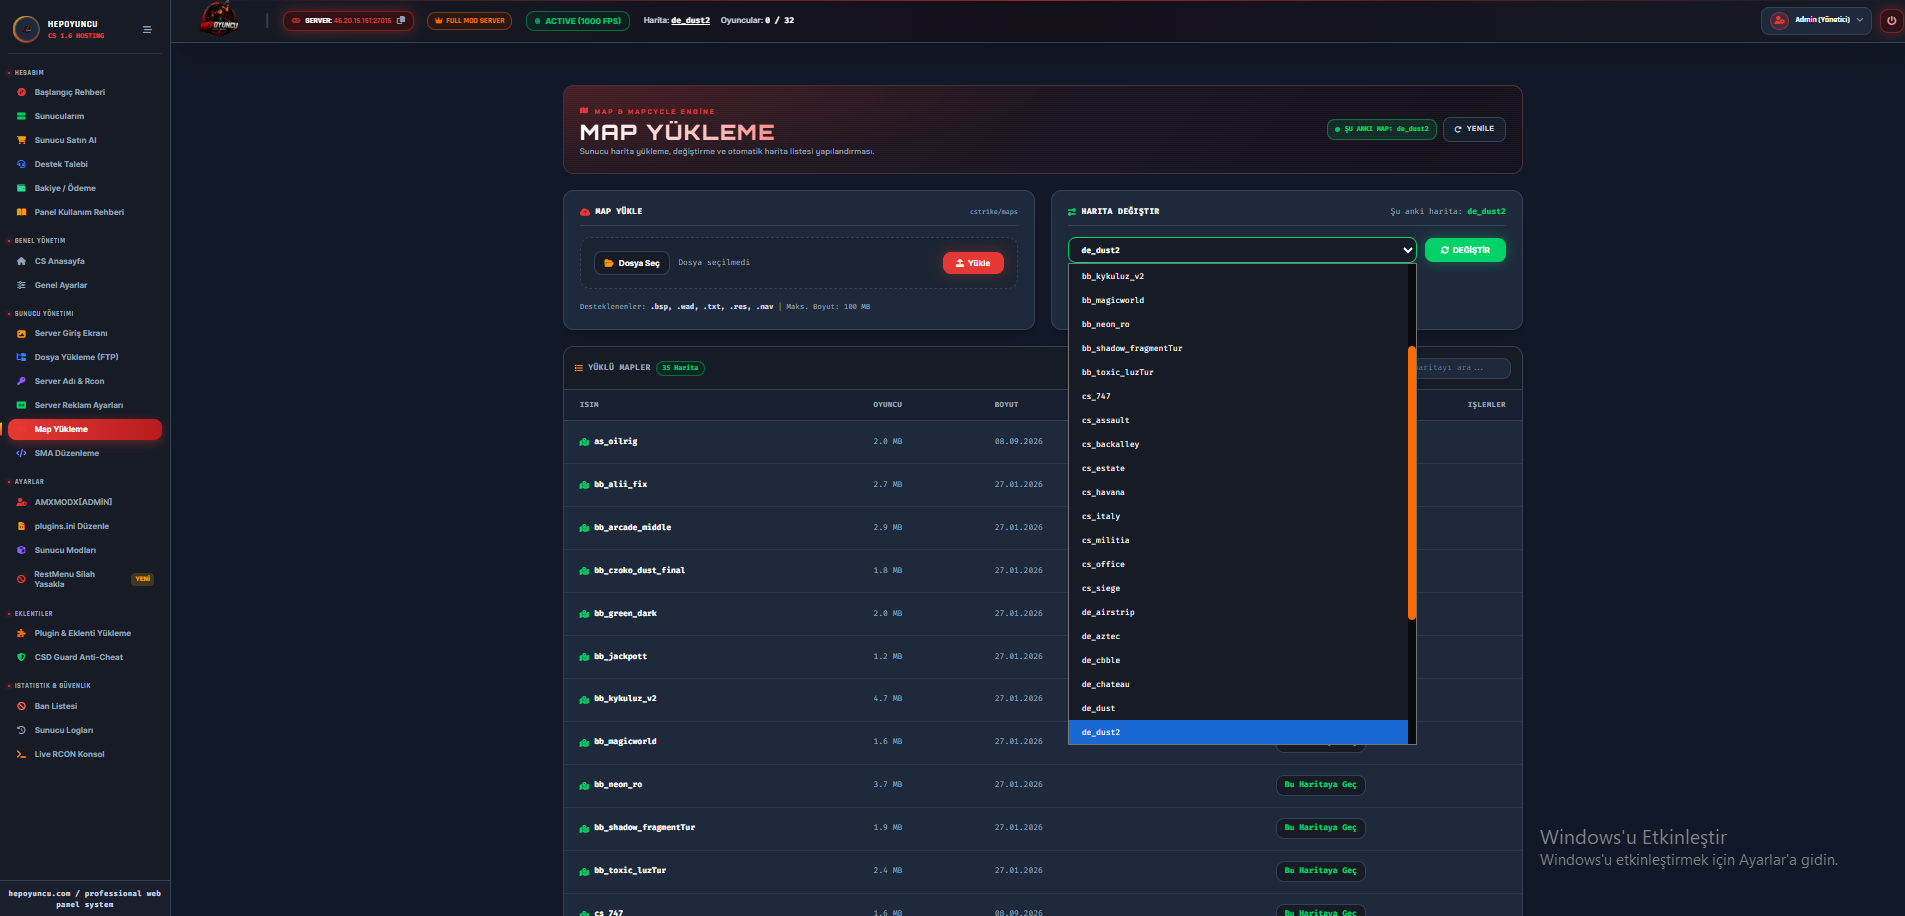1905x916 pixels.
Task: Click the Dosya Seç file button
Action: [x=632, y=263]
